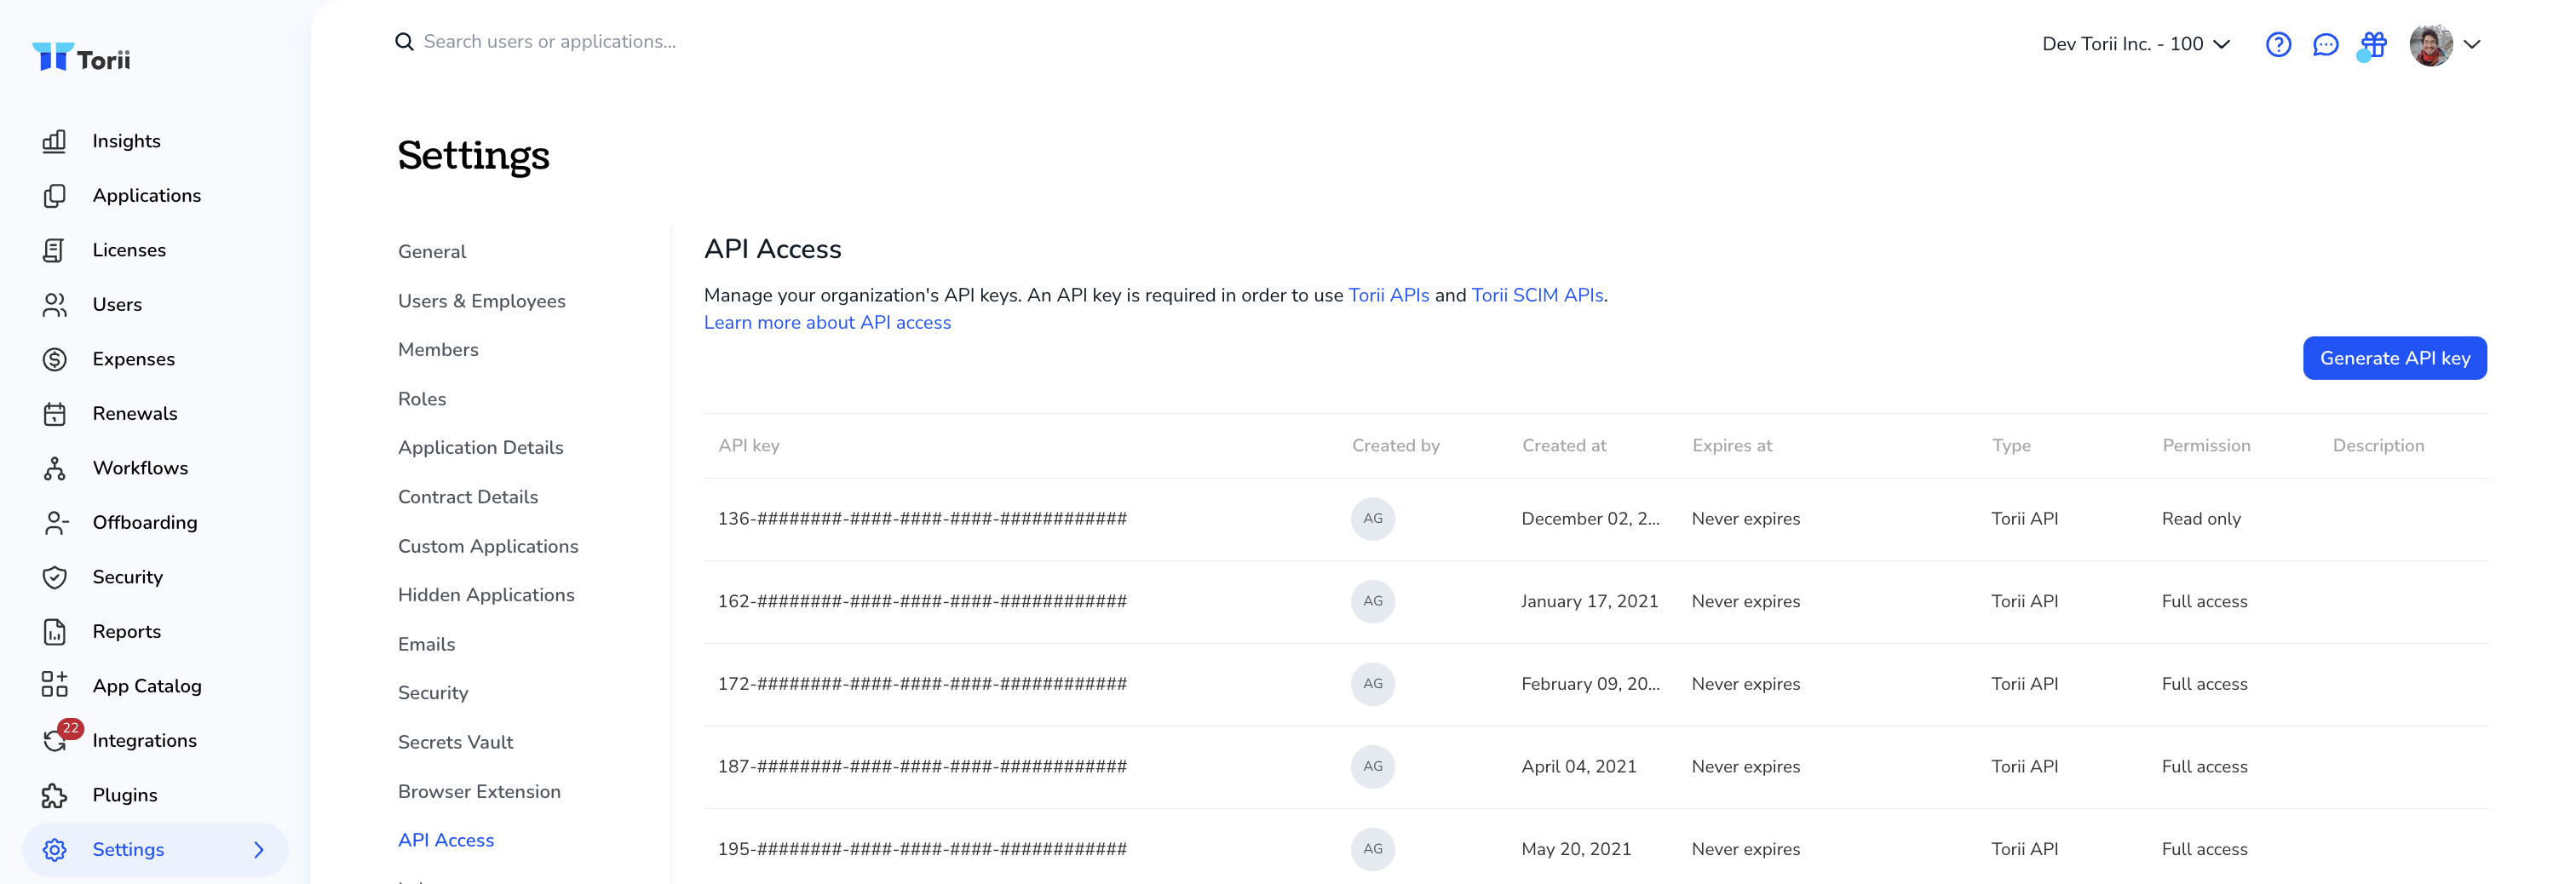2576x884 pixels.
Task: Click the Created by column header
Action: coord(1396,446)
